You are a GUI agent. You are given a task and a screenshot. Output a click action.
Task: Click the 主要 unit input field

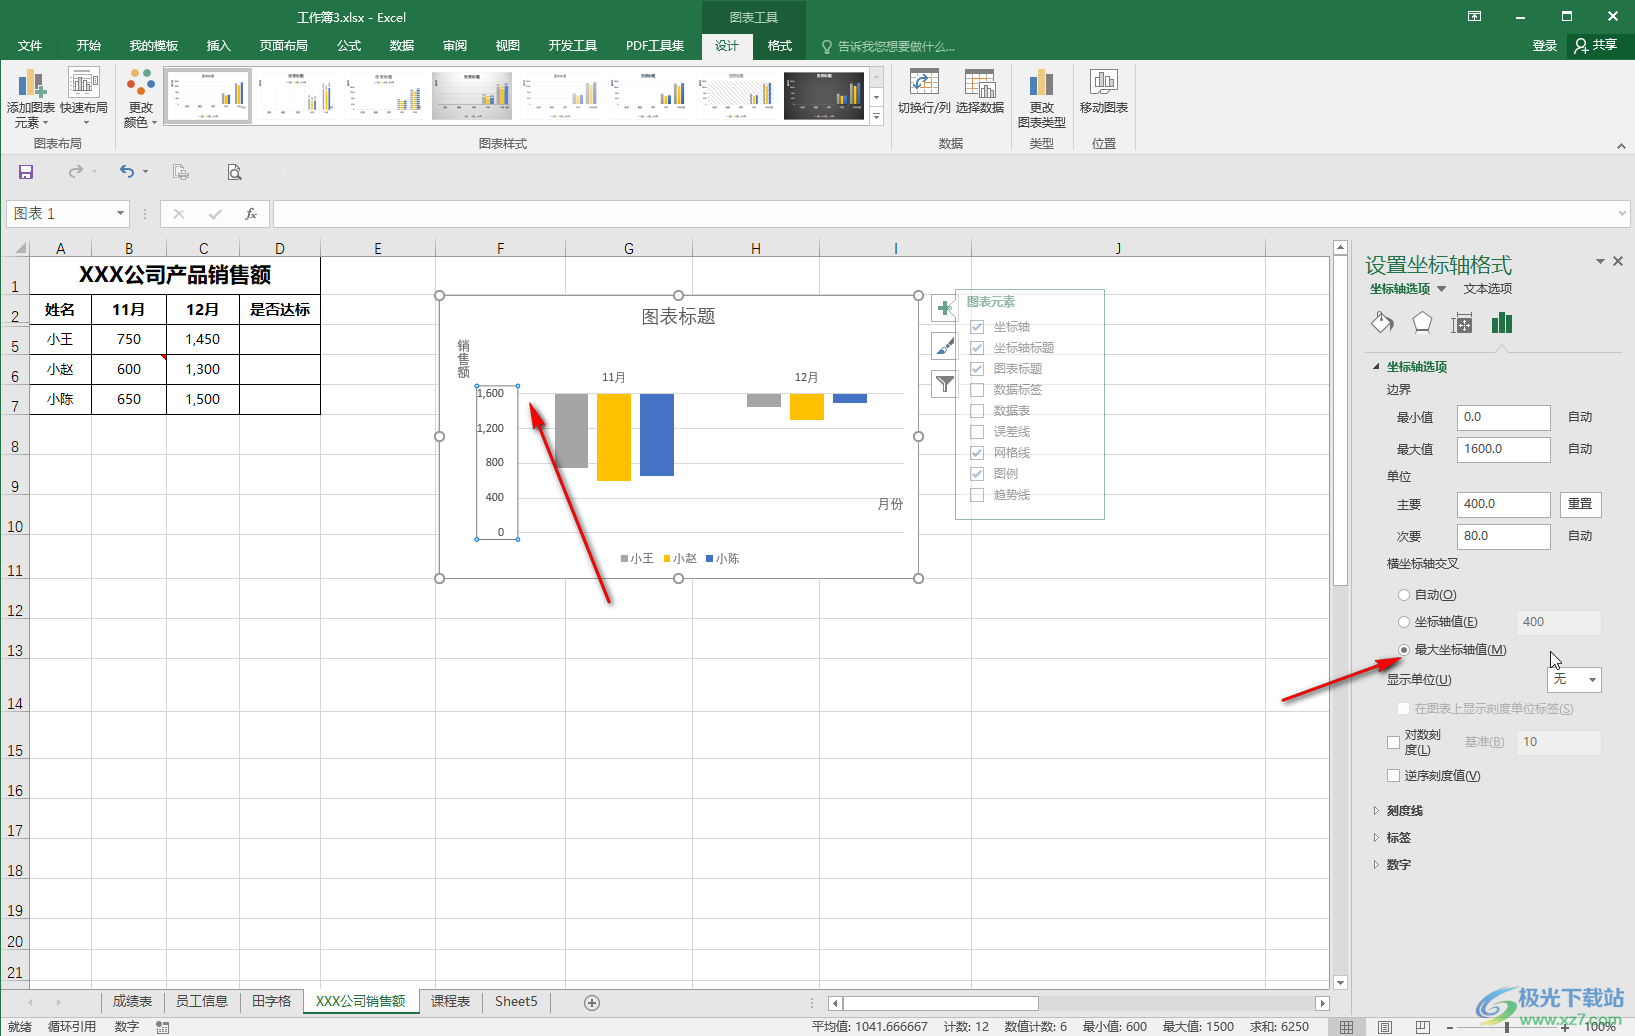point(1503,504)
